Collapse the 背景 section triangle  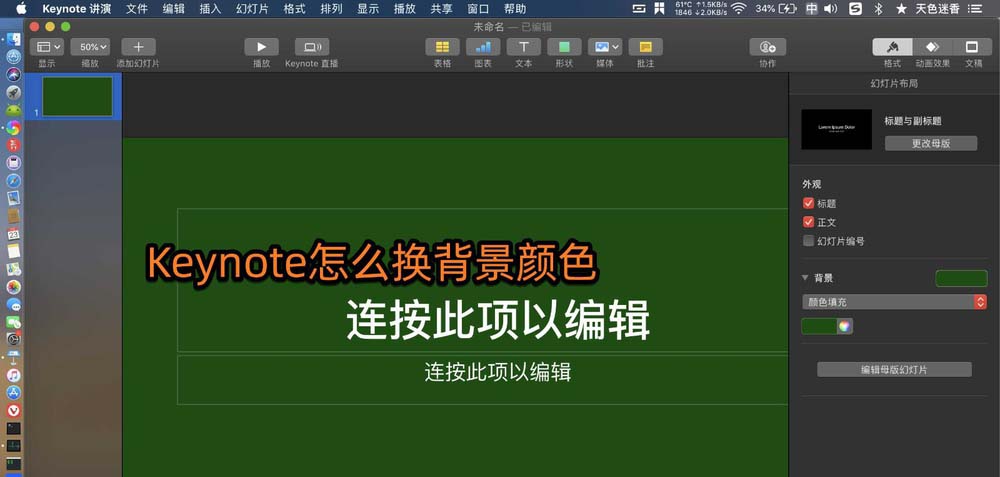coord(805,278)
